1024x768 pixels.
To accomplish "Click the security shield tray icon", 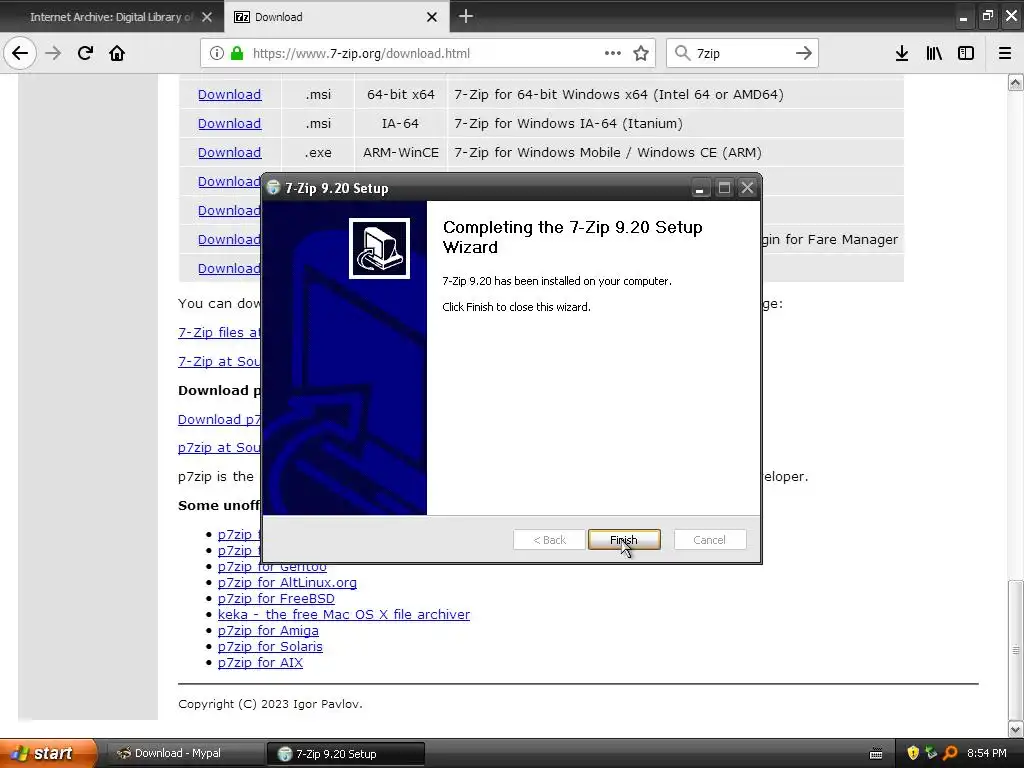I will click(x=913, y=753).
